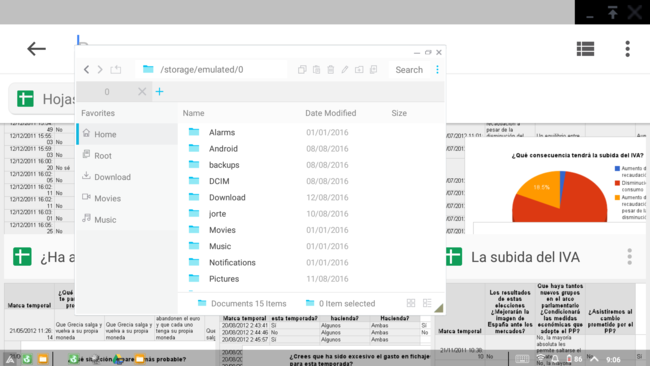The width and height of the screenshot is (650, 366).
Task: Go forward in the file manager
Action: pyautogui.click(x=100, y=69)
